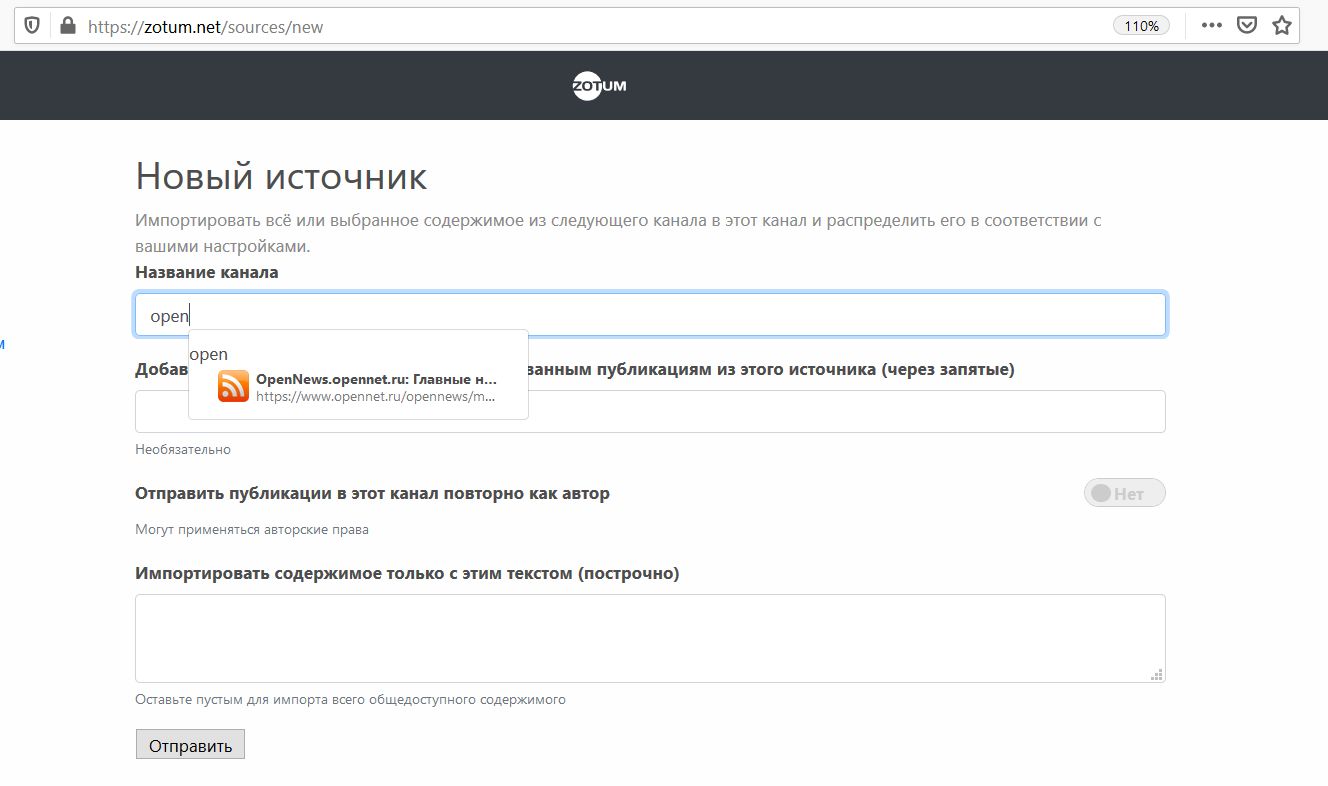Grab the textarea resize handle corner

click(1157, 675)
